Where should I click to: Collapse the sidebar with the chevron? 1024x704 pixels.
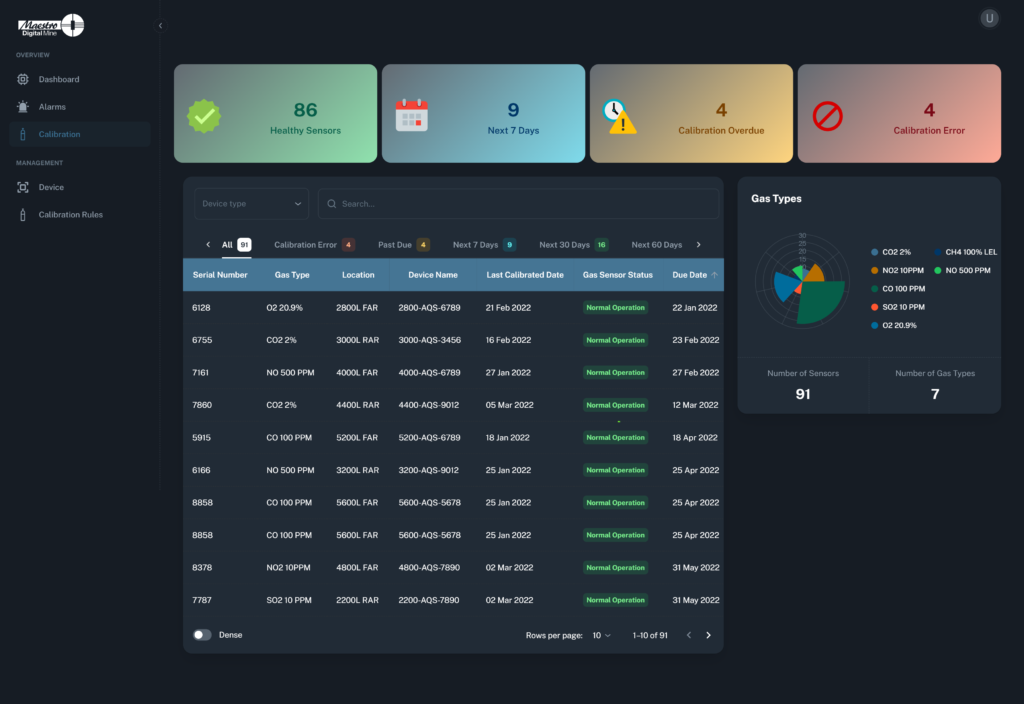pyautogui.click(x=161, y=25)
